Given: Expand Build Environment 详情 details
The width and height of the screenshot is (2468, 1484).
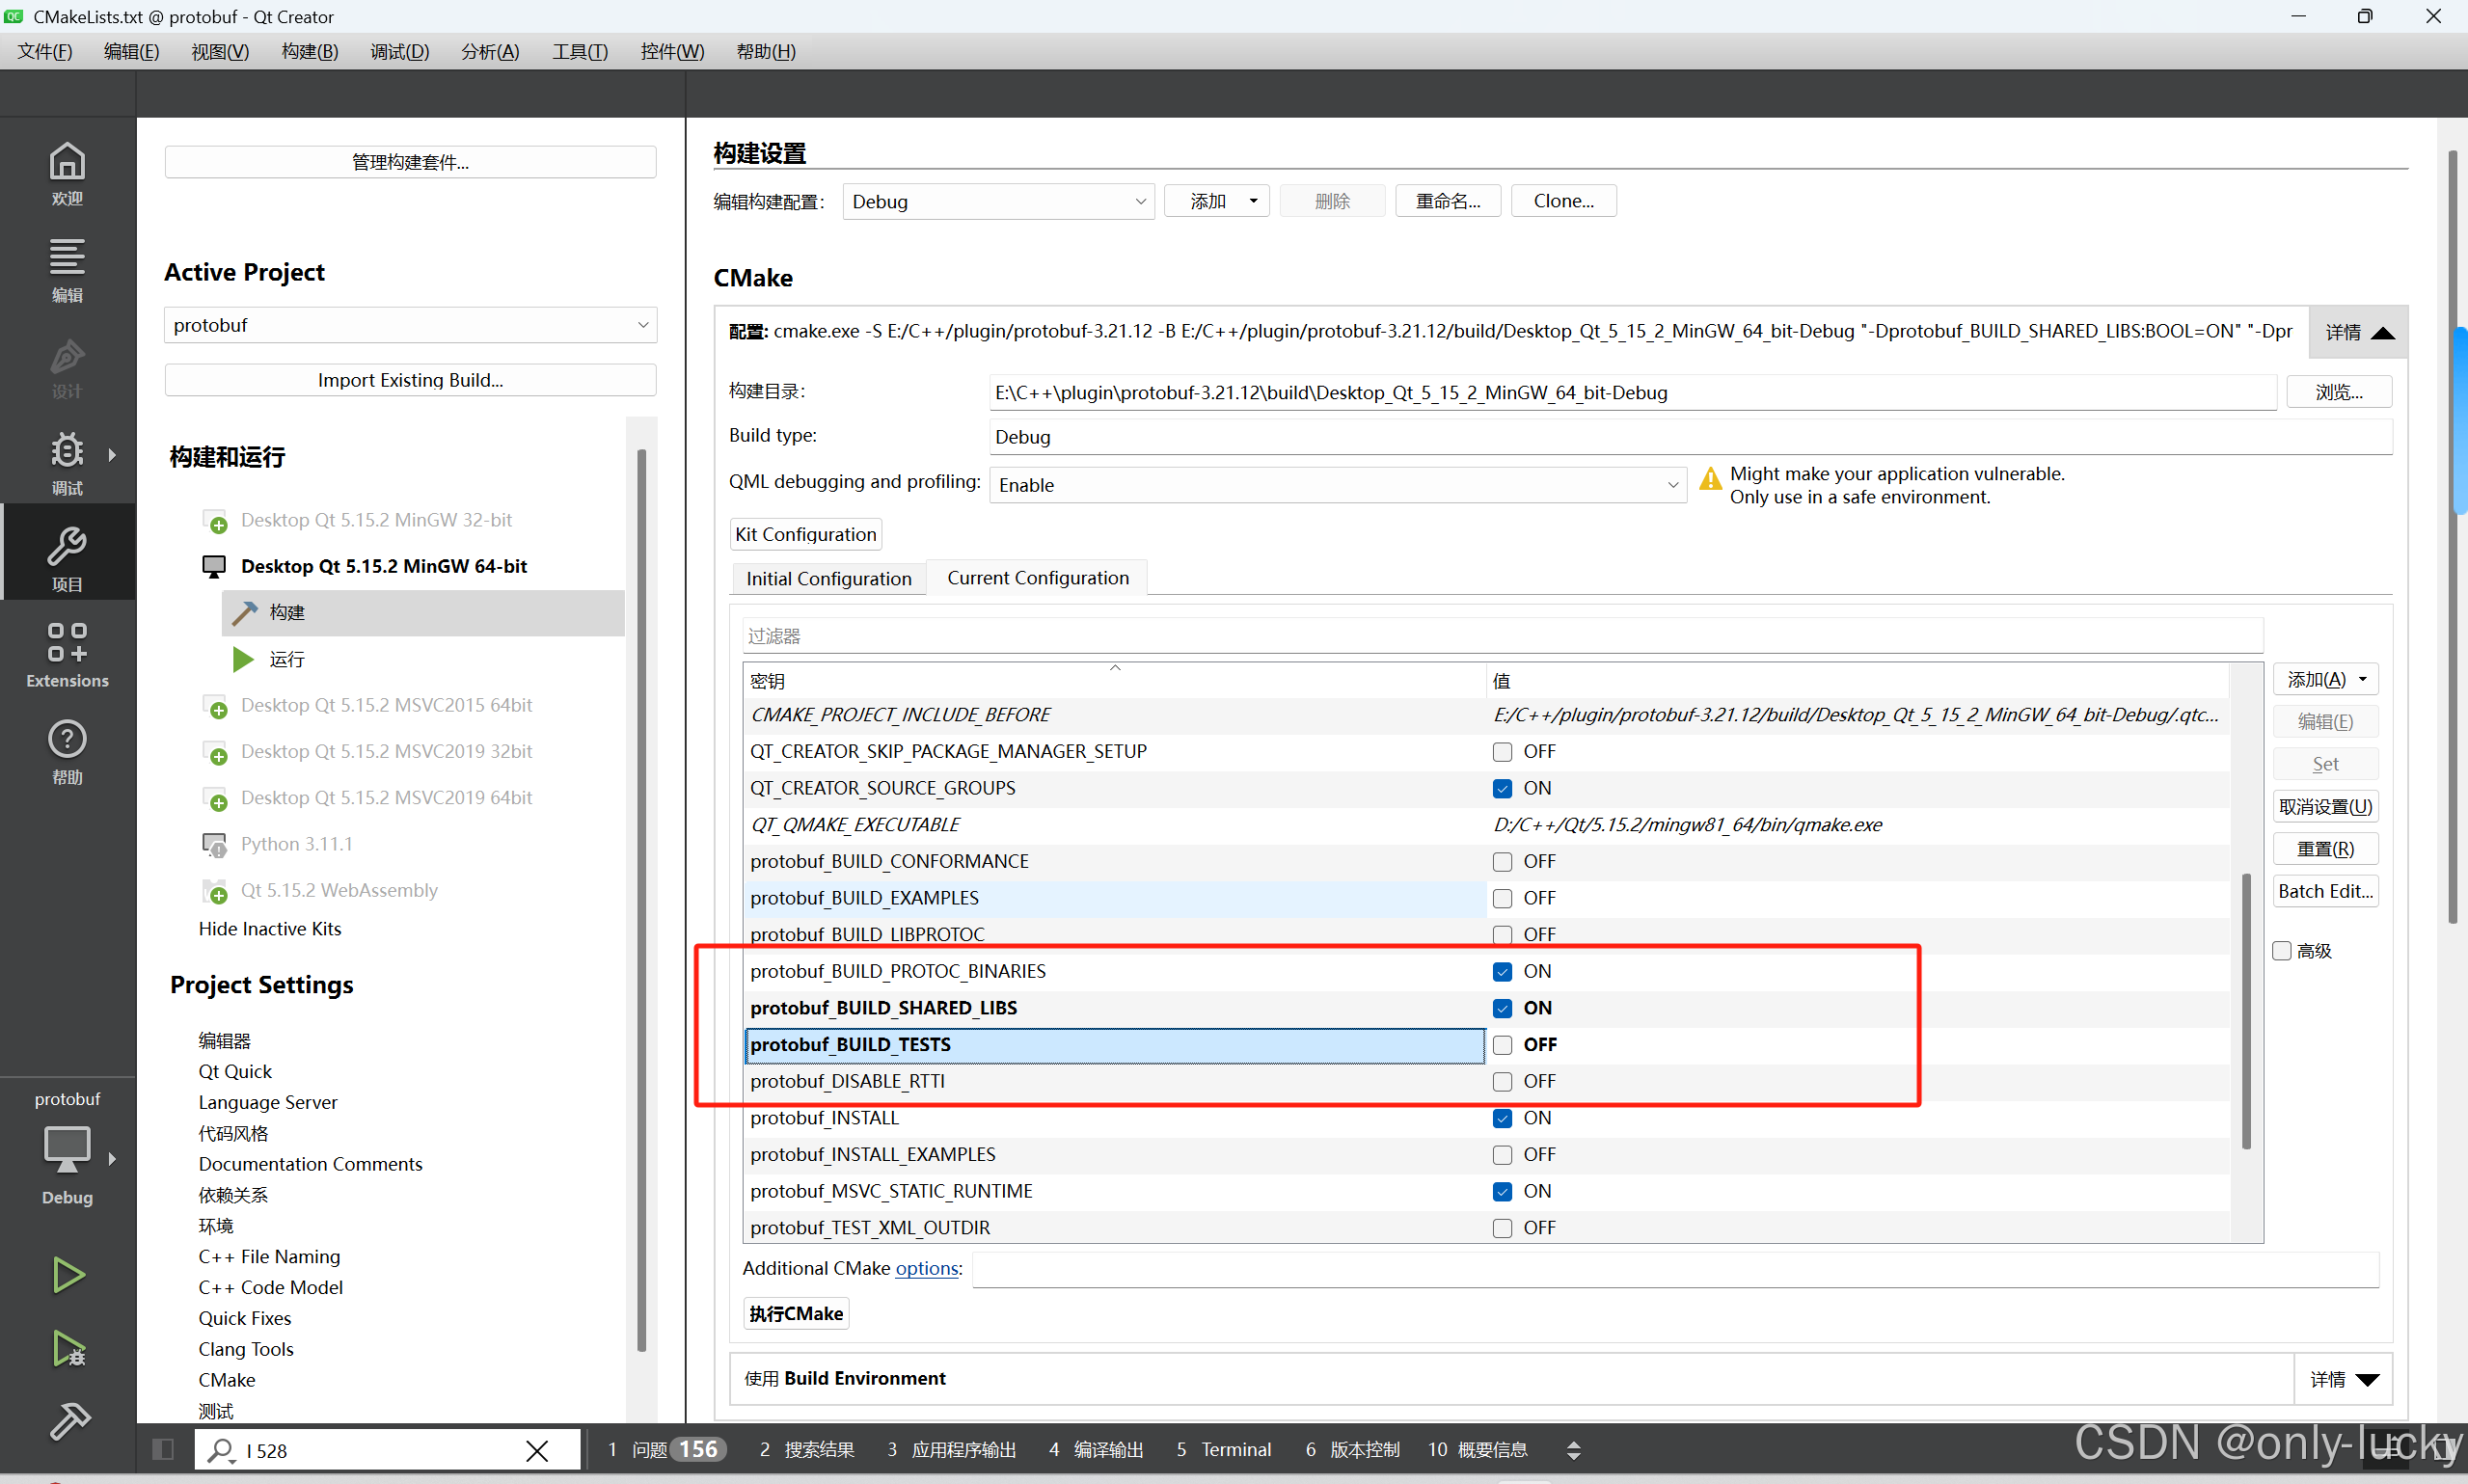Looking at the screenshot, I should [2342, 1379].
